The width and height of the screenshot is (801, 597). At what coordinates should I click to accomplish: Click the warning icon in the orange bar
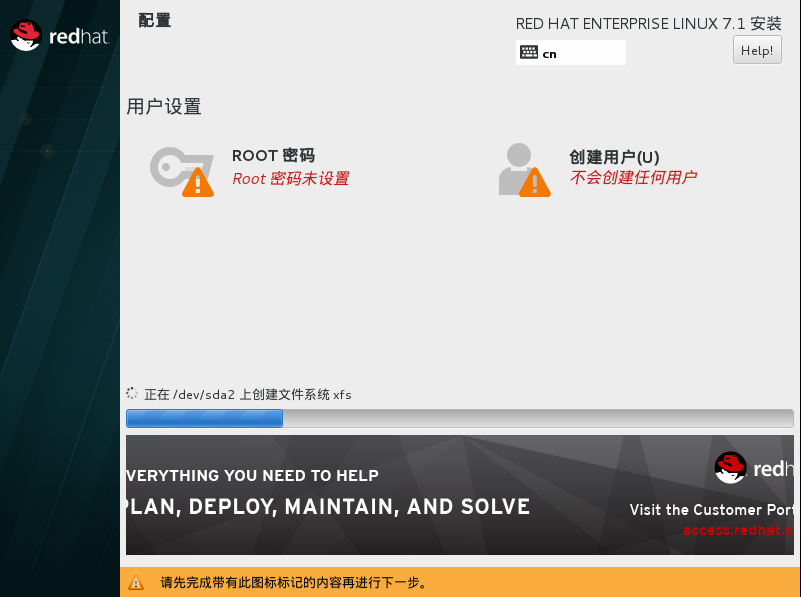tap(136, 582)
